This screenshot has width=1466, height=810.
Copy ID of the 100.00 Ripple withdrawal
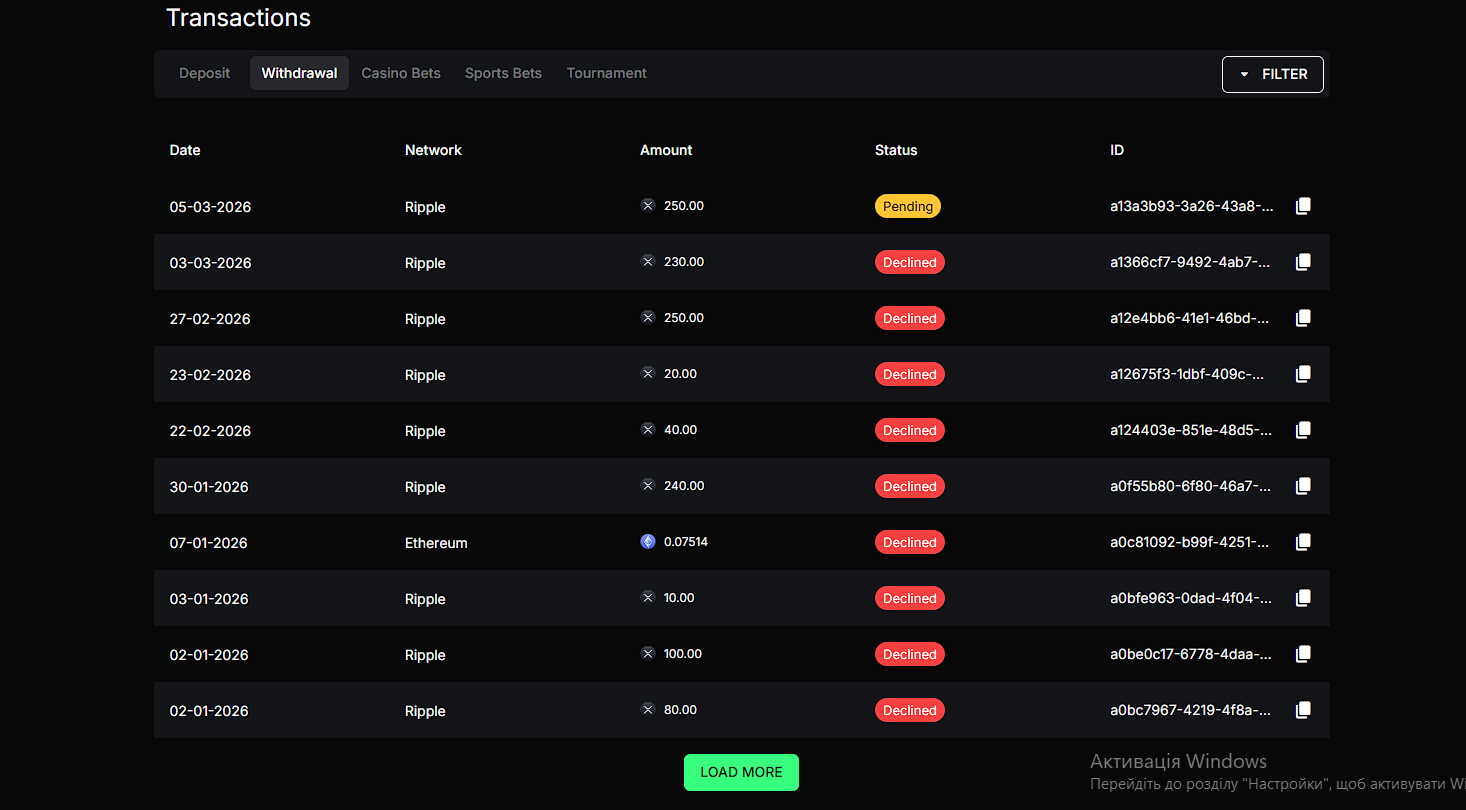1302,654
